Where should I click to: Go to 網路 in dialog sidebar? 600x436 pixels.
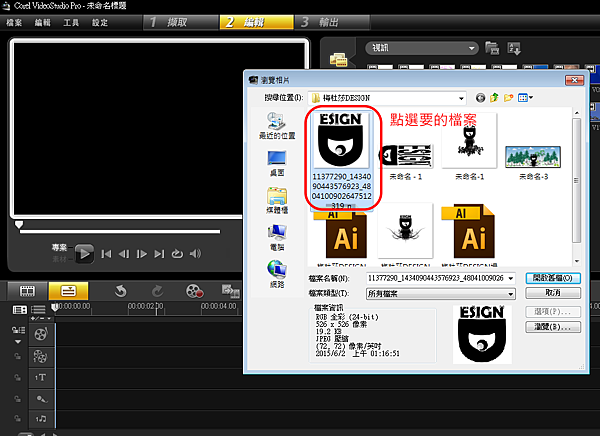point(277,274)
